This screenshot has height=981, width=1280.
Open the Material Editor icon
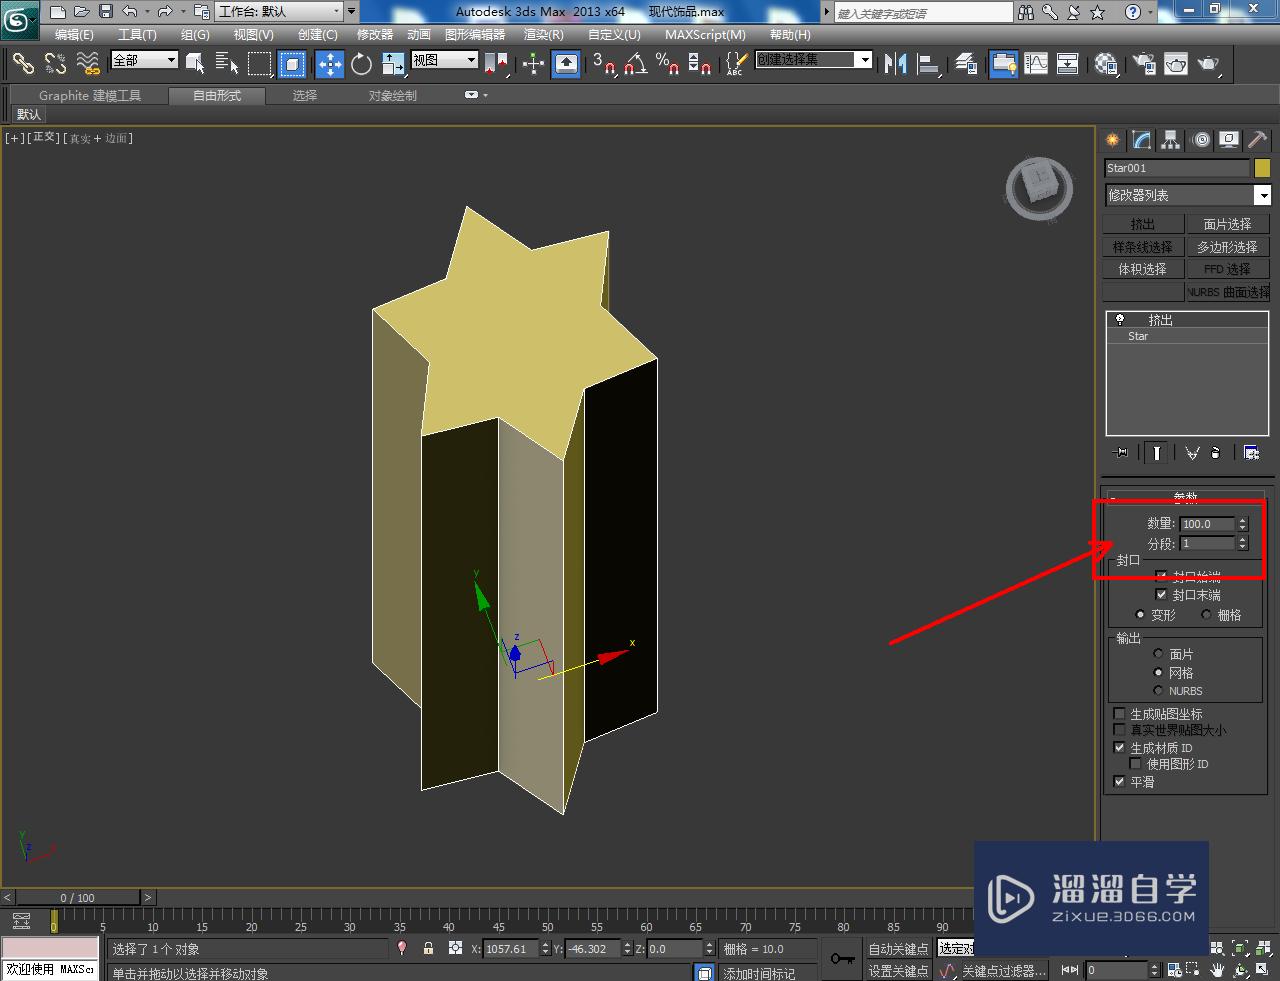click(x=1106, y=63)
